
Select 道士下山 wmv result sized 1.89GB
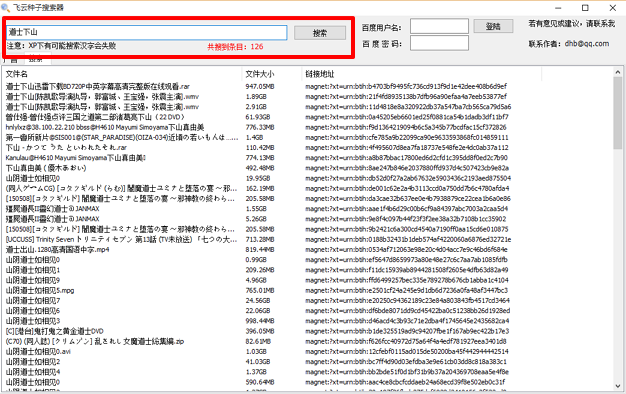point(307,97)
